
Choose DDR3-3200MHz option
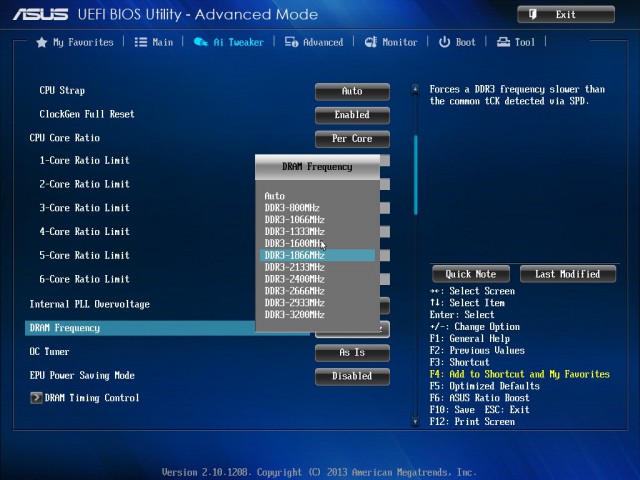pos(294,315)
